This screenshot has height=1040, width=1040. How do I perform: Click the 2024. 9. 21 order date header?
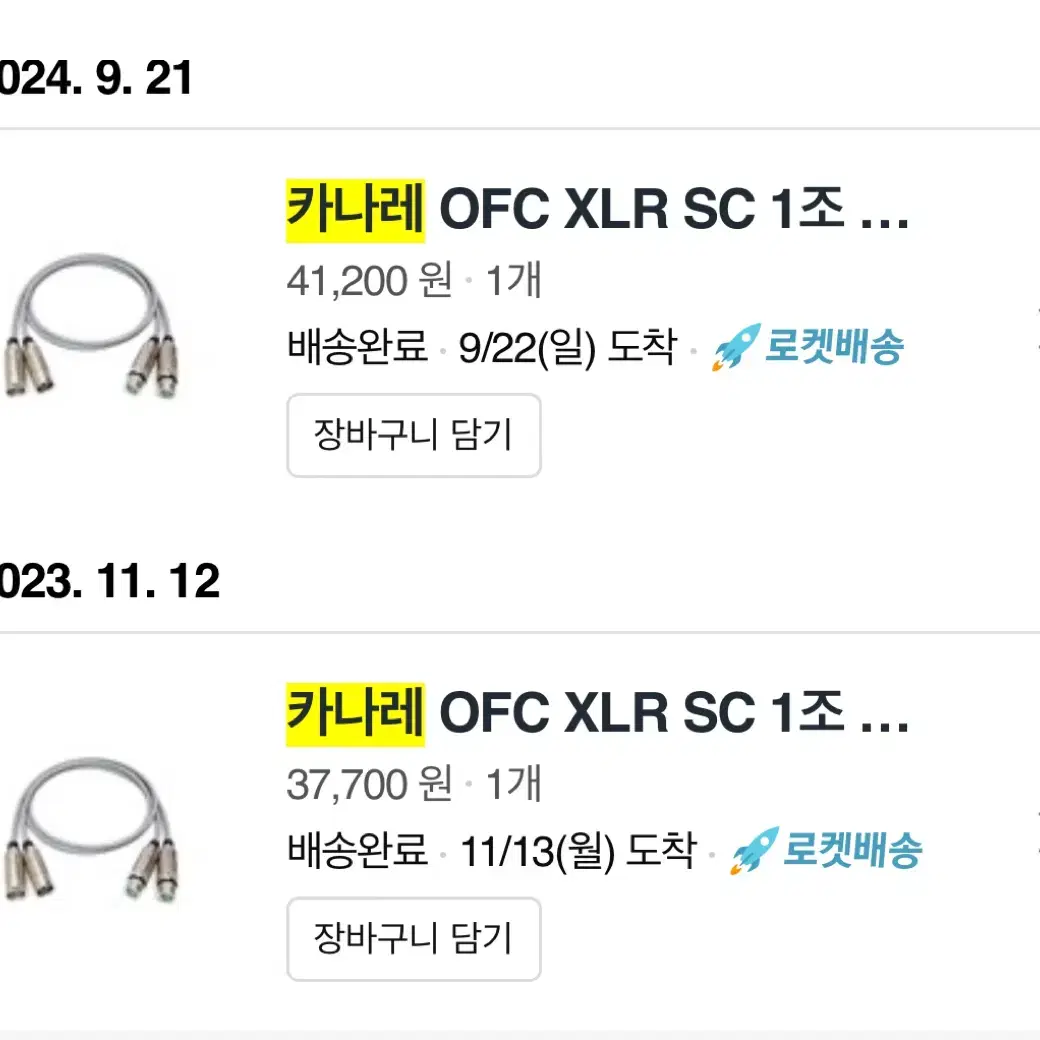pyautogui.click(x=95, y=78)
